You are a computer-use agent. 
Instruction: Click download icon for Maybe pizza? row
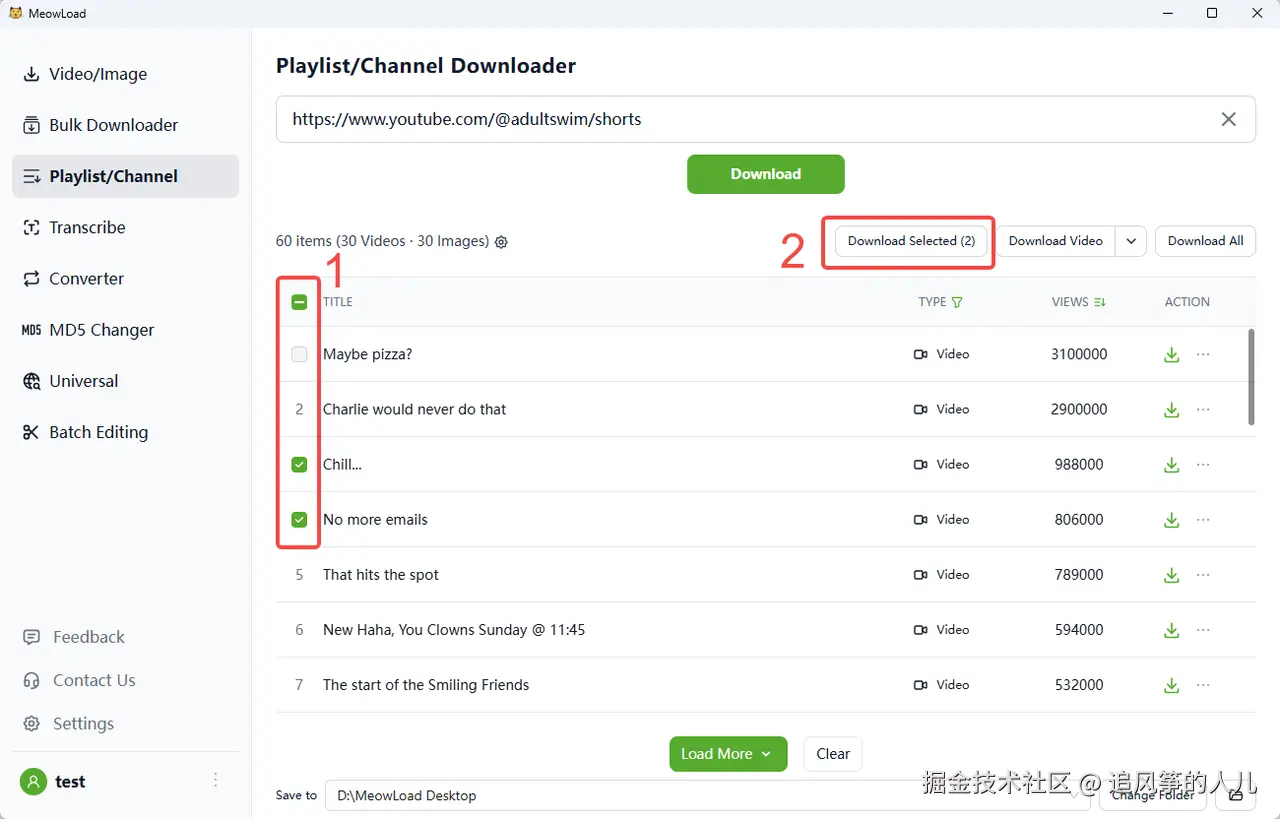1172,354
